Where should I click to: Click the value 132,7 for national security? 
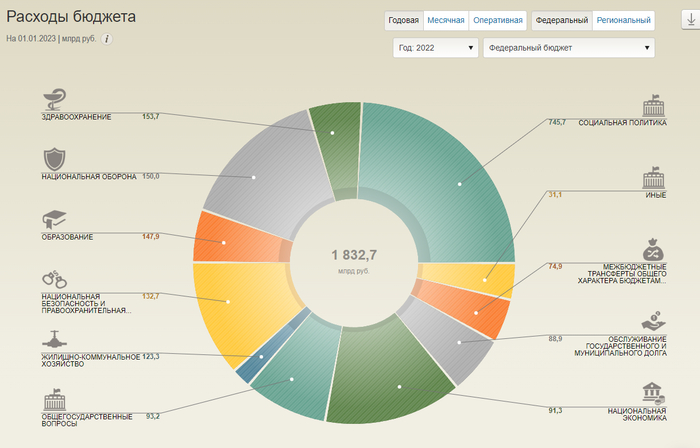[x=151, y=297]
